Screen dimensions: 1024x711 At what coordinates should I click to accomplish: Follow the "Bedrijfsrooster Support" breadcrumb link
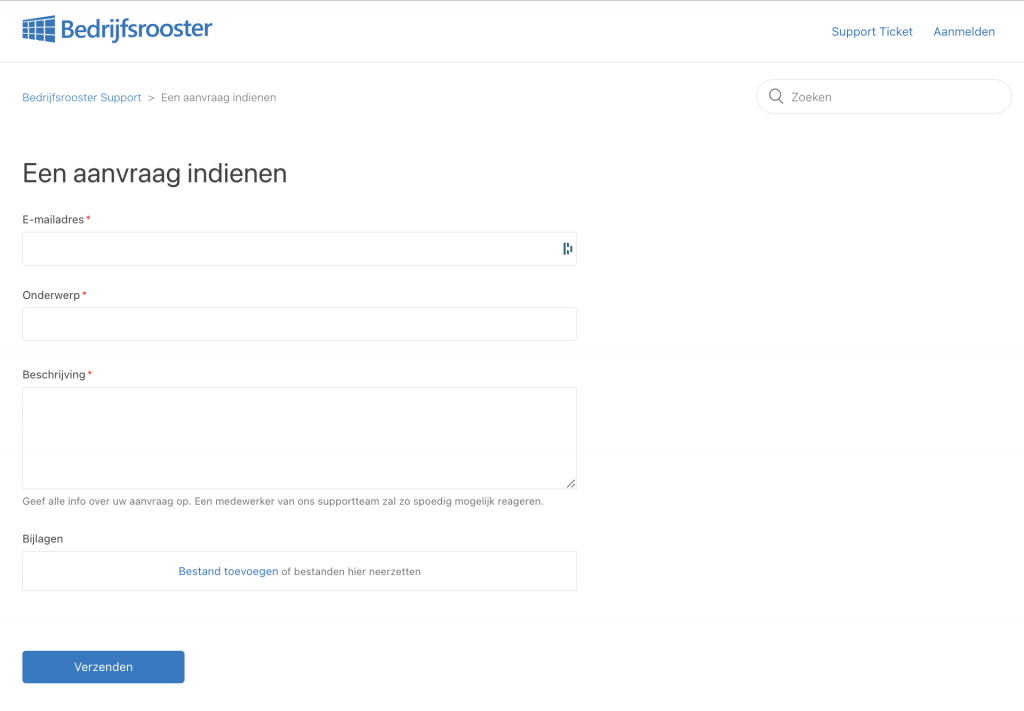(x=81, y=97)
